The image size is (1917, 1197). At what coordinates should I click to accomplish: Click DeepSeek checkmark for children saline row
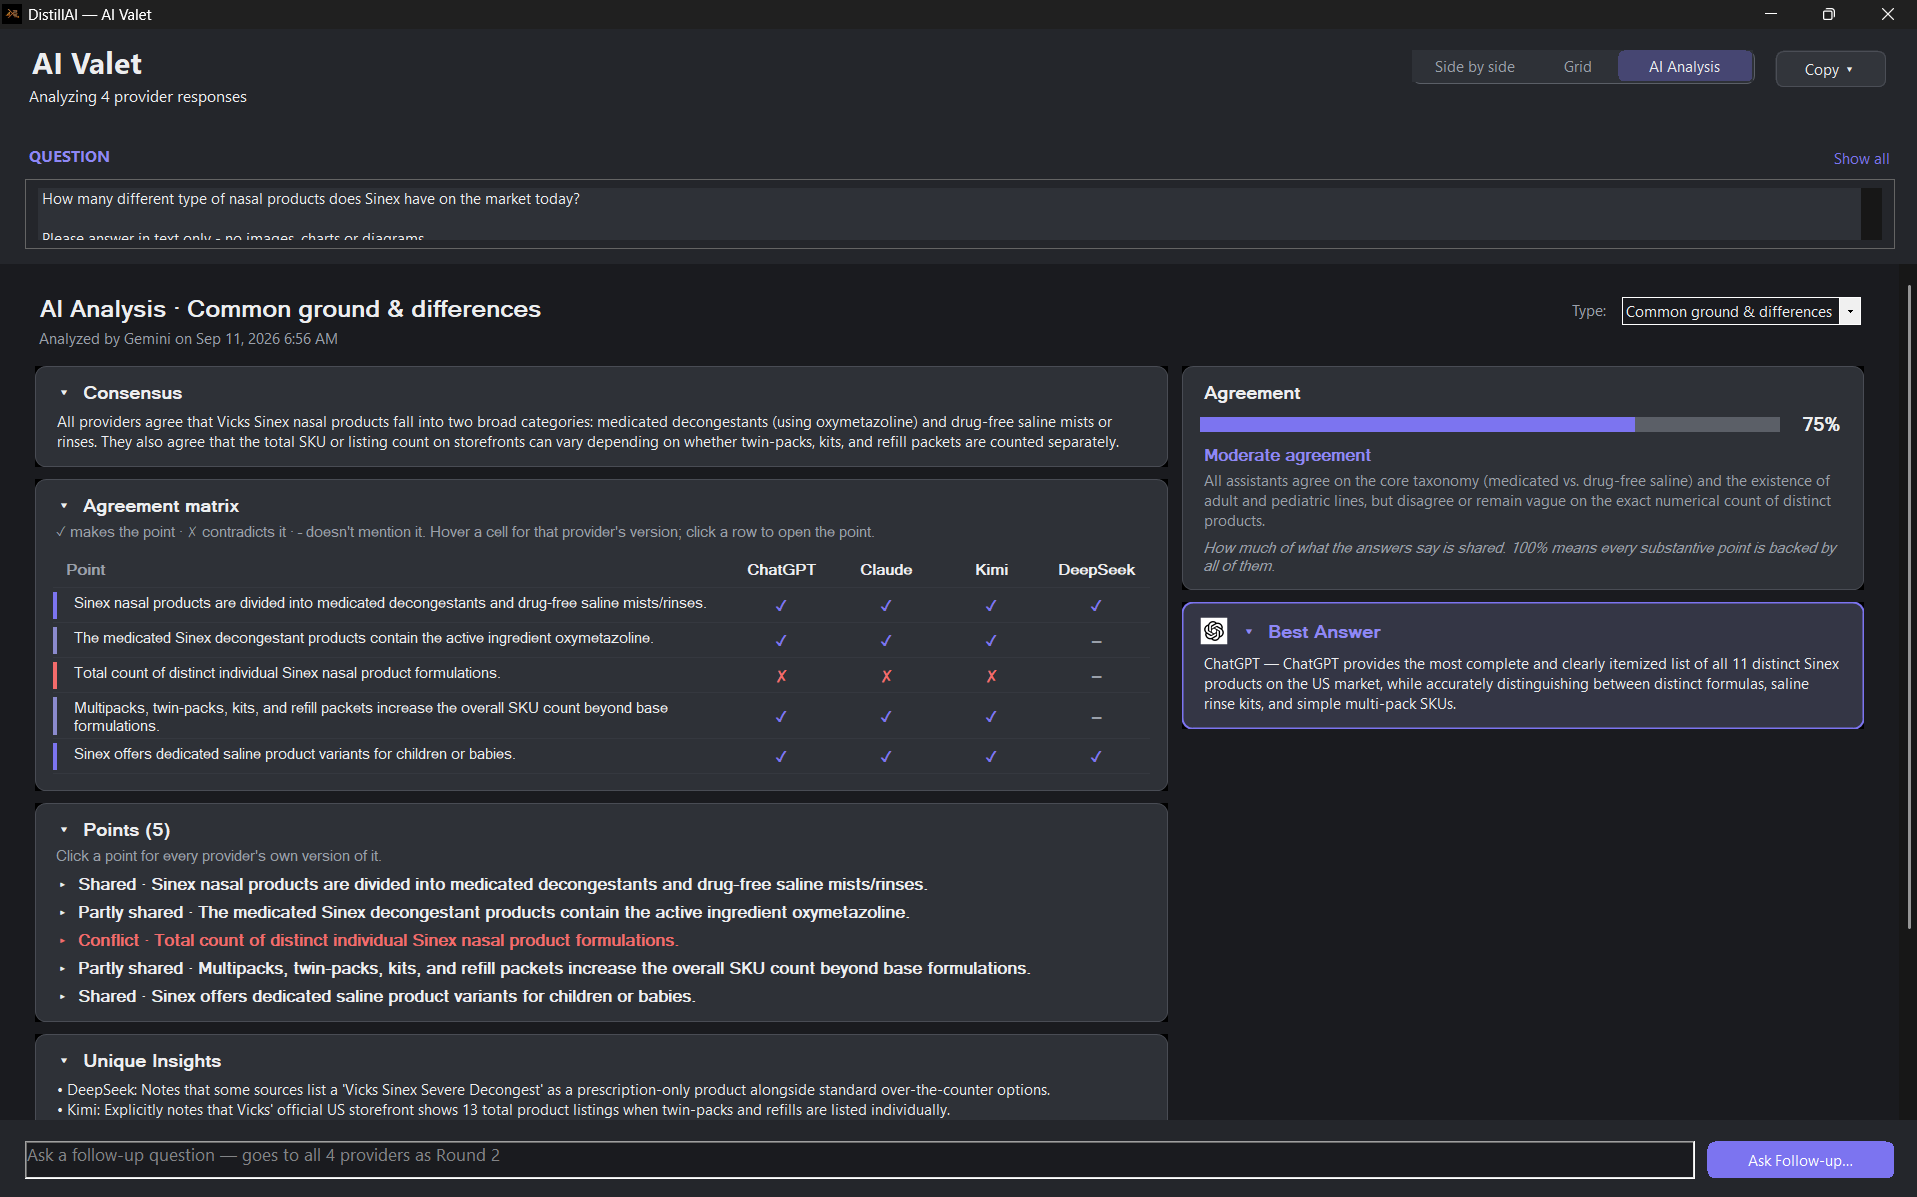coord(1096,756)
